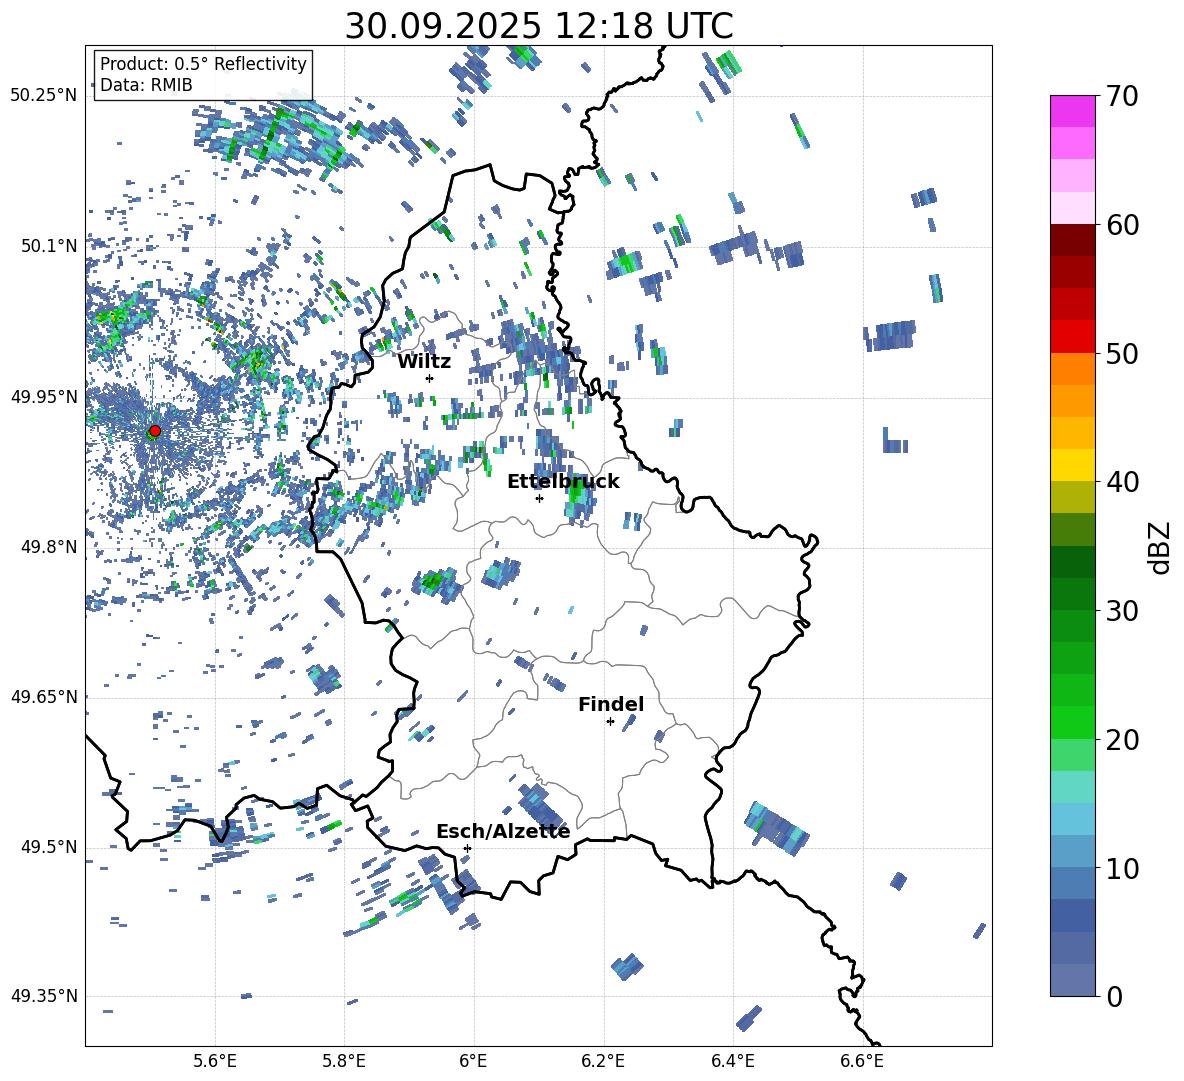Click the colorbar tick label 20
This screenshot has height=1081, width=1184.
[x=1122, y=739]
